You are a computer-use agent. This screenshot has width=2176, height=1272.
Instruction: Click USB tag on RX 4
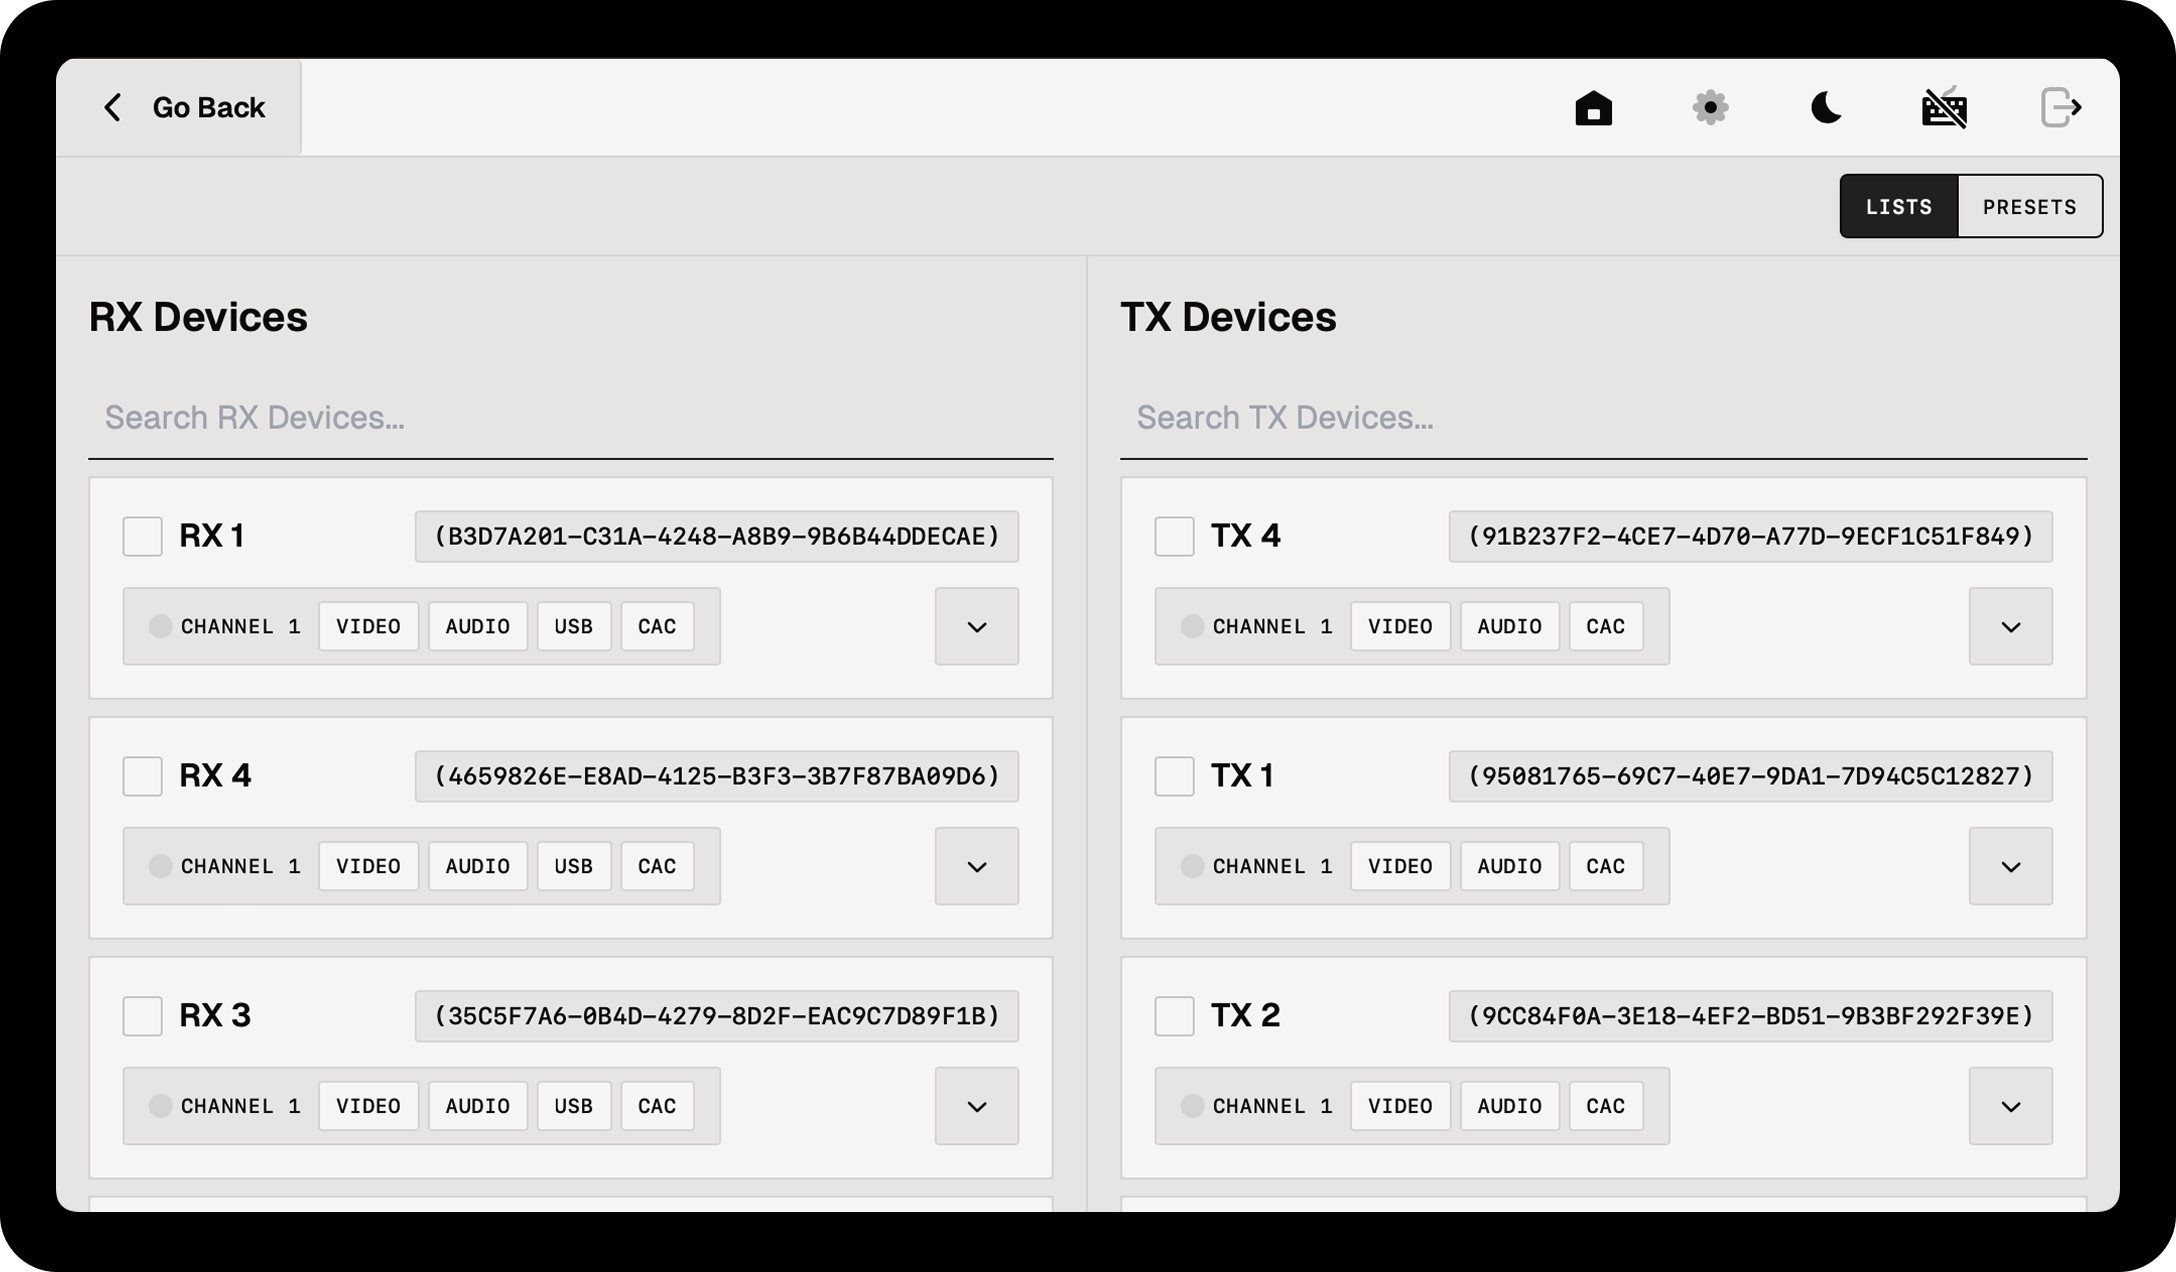pyautogui.click(x=574, y=866)
